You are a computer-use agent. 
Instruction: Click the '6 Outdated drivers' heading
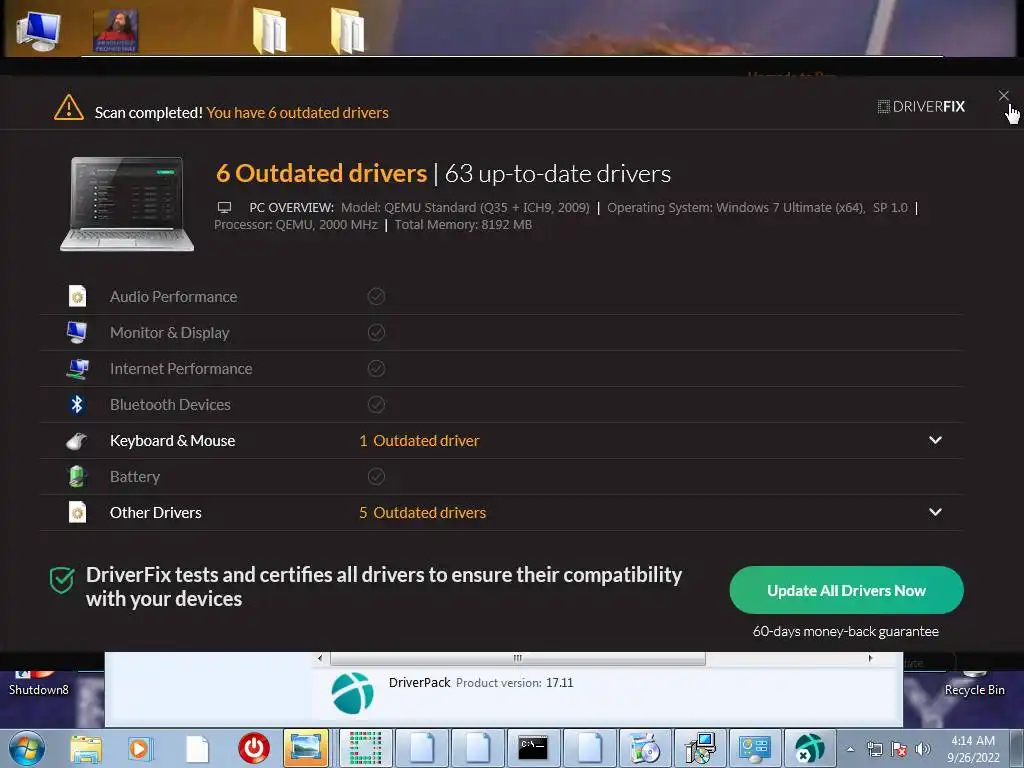tap(321, 173)
